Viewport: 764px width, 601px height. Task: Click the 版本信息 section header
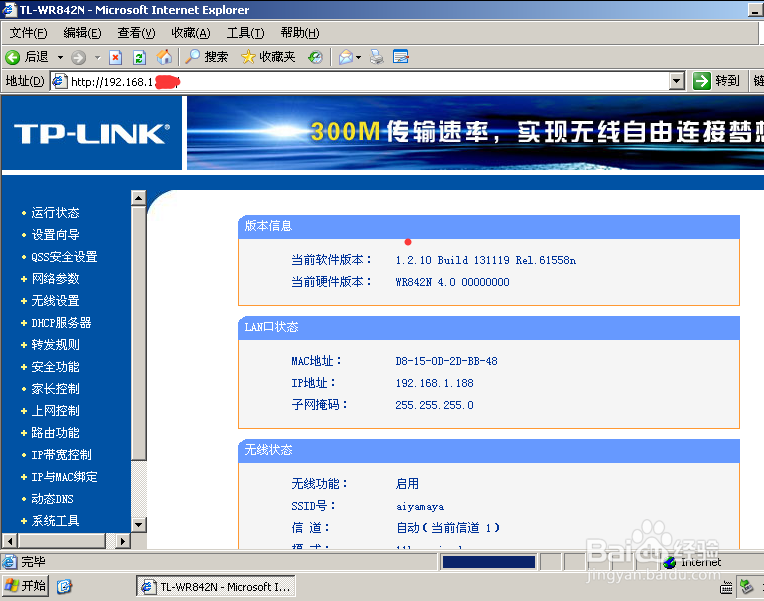489,226
